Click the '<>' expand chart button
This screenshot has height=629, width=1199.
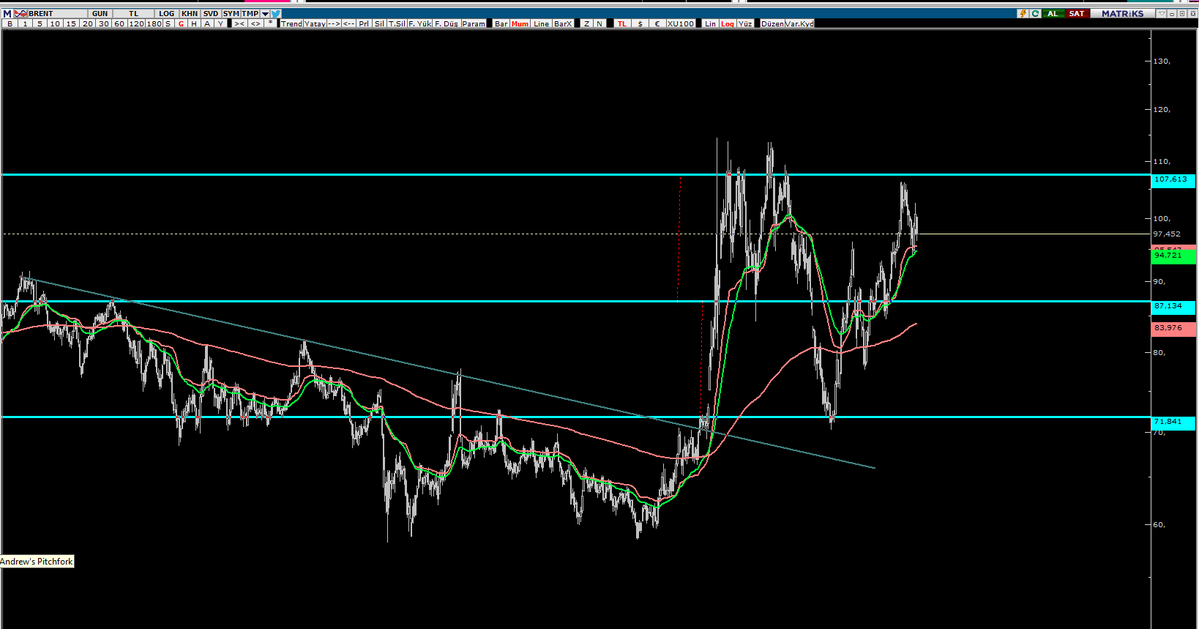click(255, 24)
